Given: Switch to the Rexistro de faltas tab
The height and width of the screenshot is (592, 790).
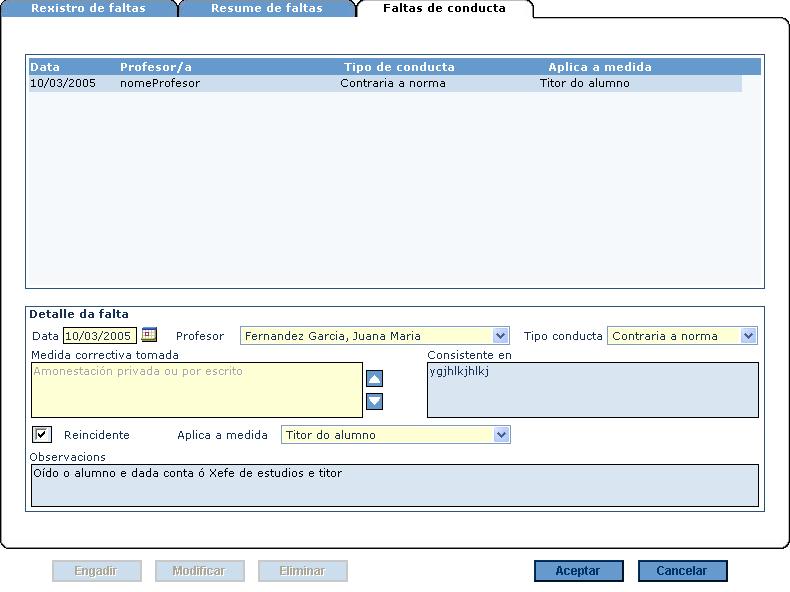Looking at the screenshot, I should [x=88, y=8].
